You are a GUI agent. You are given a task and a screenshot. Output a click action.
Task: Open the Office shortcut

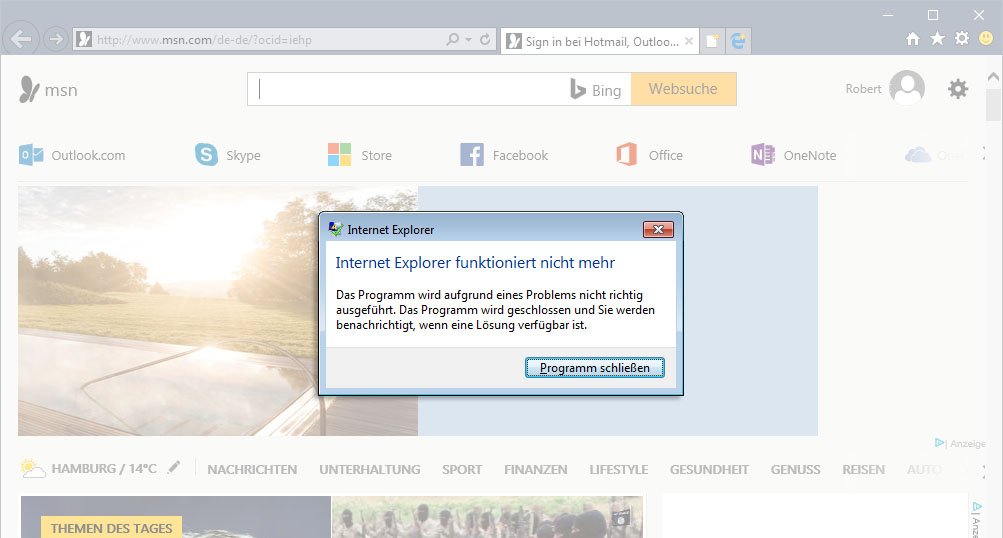[649, 155]
